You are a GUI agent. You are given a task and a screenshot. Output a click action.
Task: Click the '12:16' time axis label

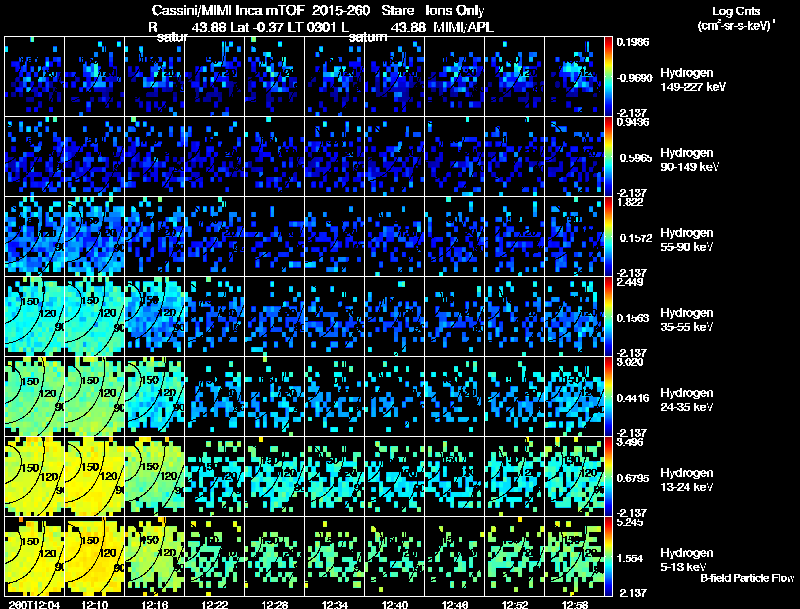tap(155, 604)
